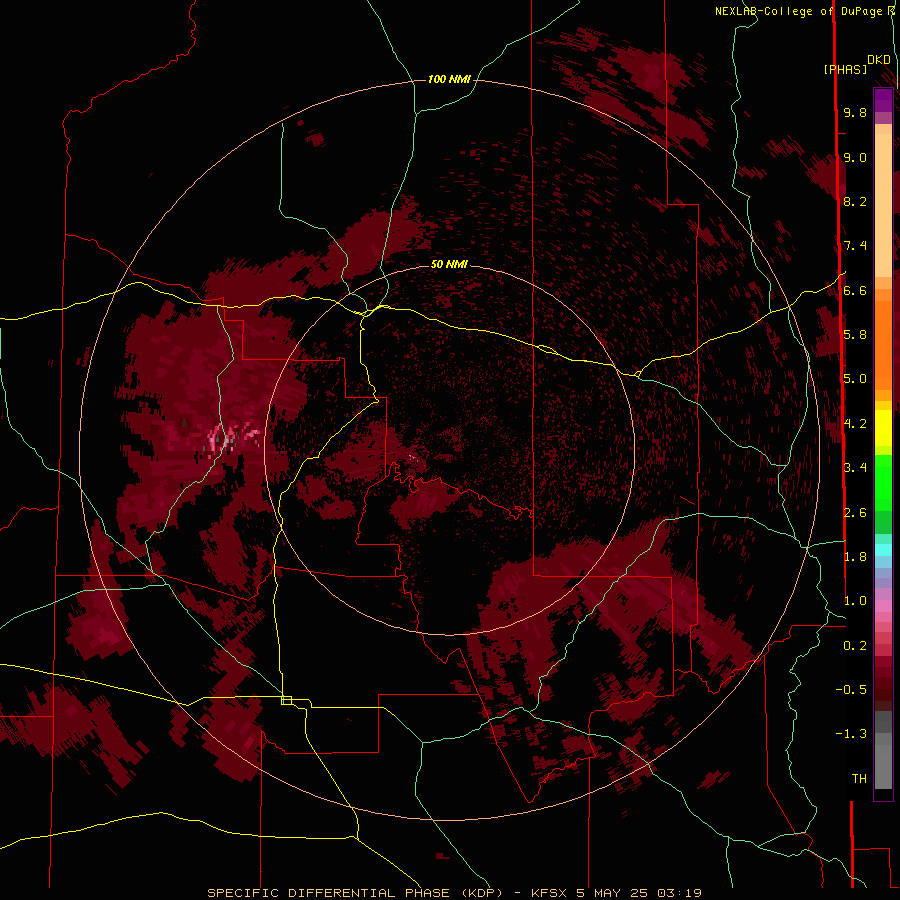Pick the purple top color bar segment
Screen dimensions: 900x900
pyautogui.click(x=883, y=100)
